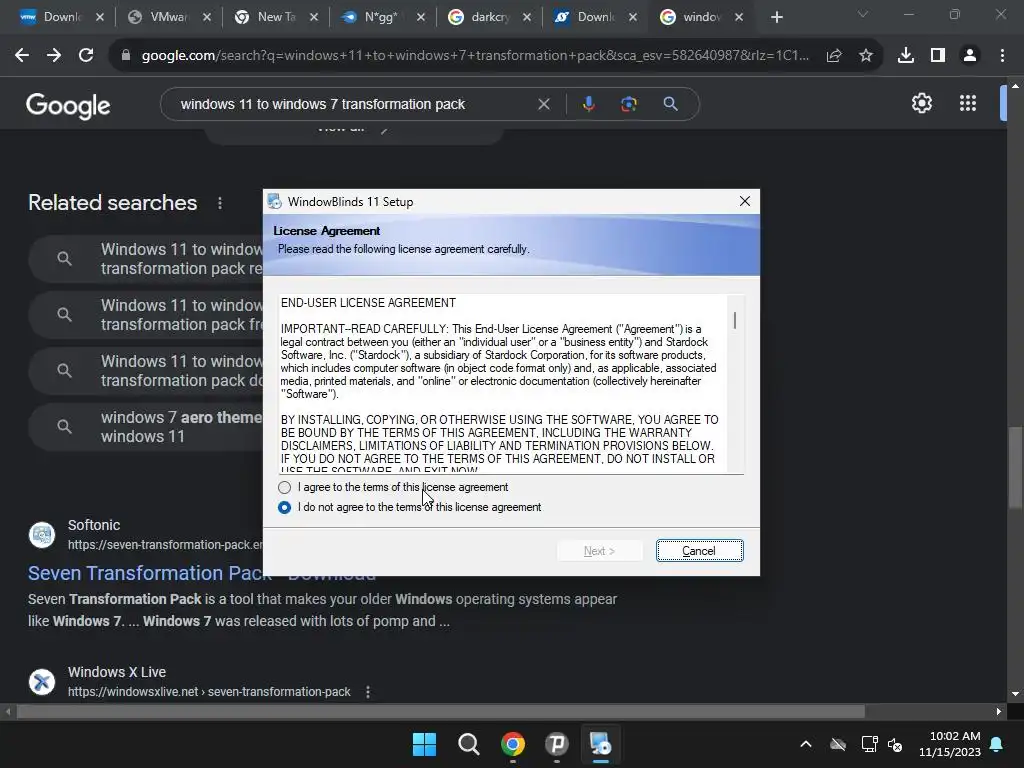
Task: Open the Chrome profile menu
Action: pyautogui.click(x=970, y=56)
